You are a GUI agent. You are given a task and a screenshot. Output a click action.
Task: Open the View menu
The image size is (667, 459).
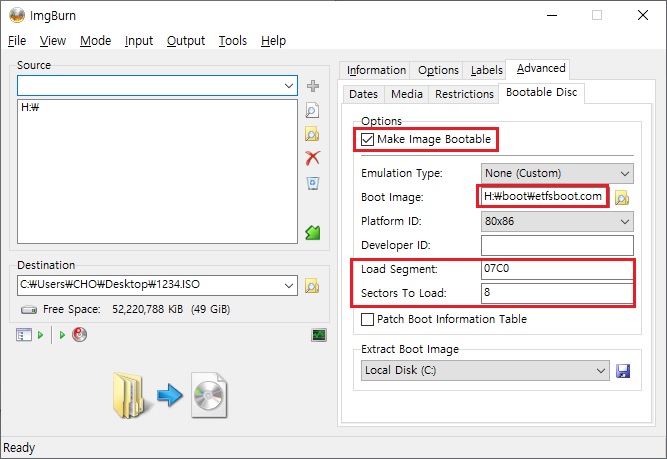[53, 41]
